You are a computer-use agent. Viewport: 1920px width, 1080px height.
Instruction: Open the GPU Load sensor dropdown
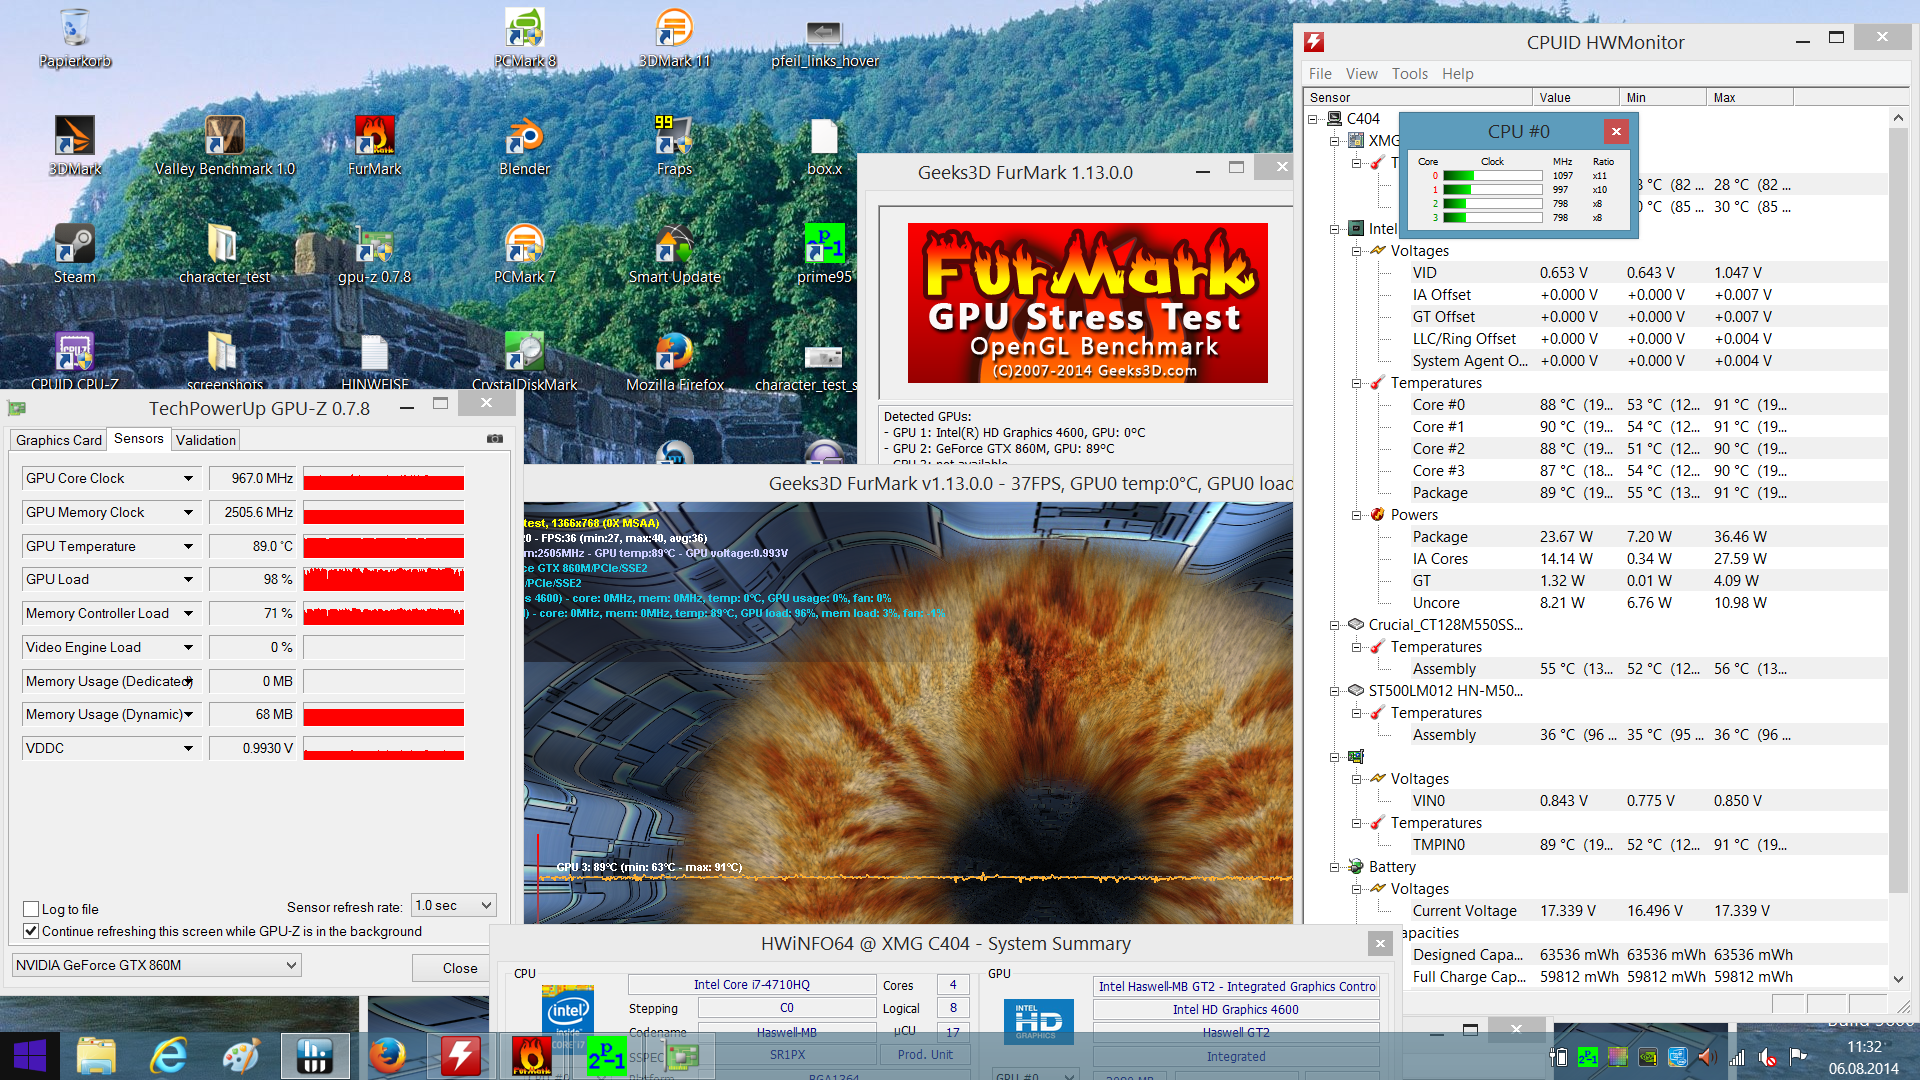coord(188,579)
